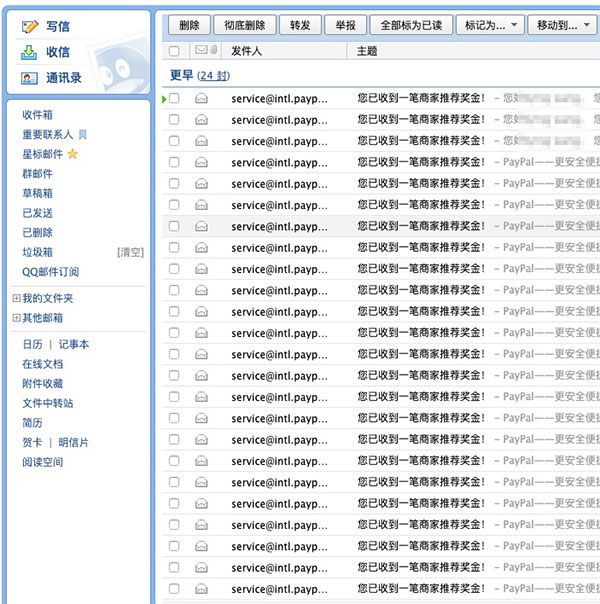The height and width of the screenshot is (604, 600).
Task: Click envelope icon in the gray highlighted row
Action: point(201,226)
